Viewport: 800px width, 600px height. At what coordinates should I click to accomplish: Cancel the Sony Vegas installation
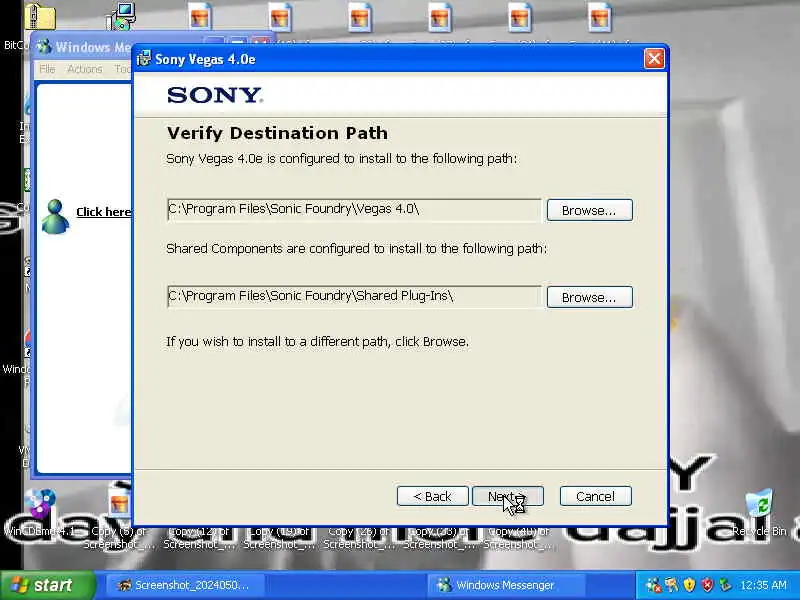pyautogui.click(x=595, y=496)
